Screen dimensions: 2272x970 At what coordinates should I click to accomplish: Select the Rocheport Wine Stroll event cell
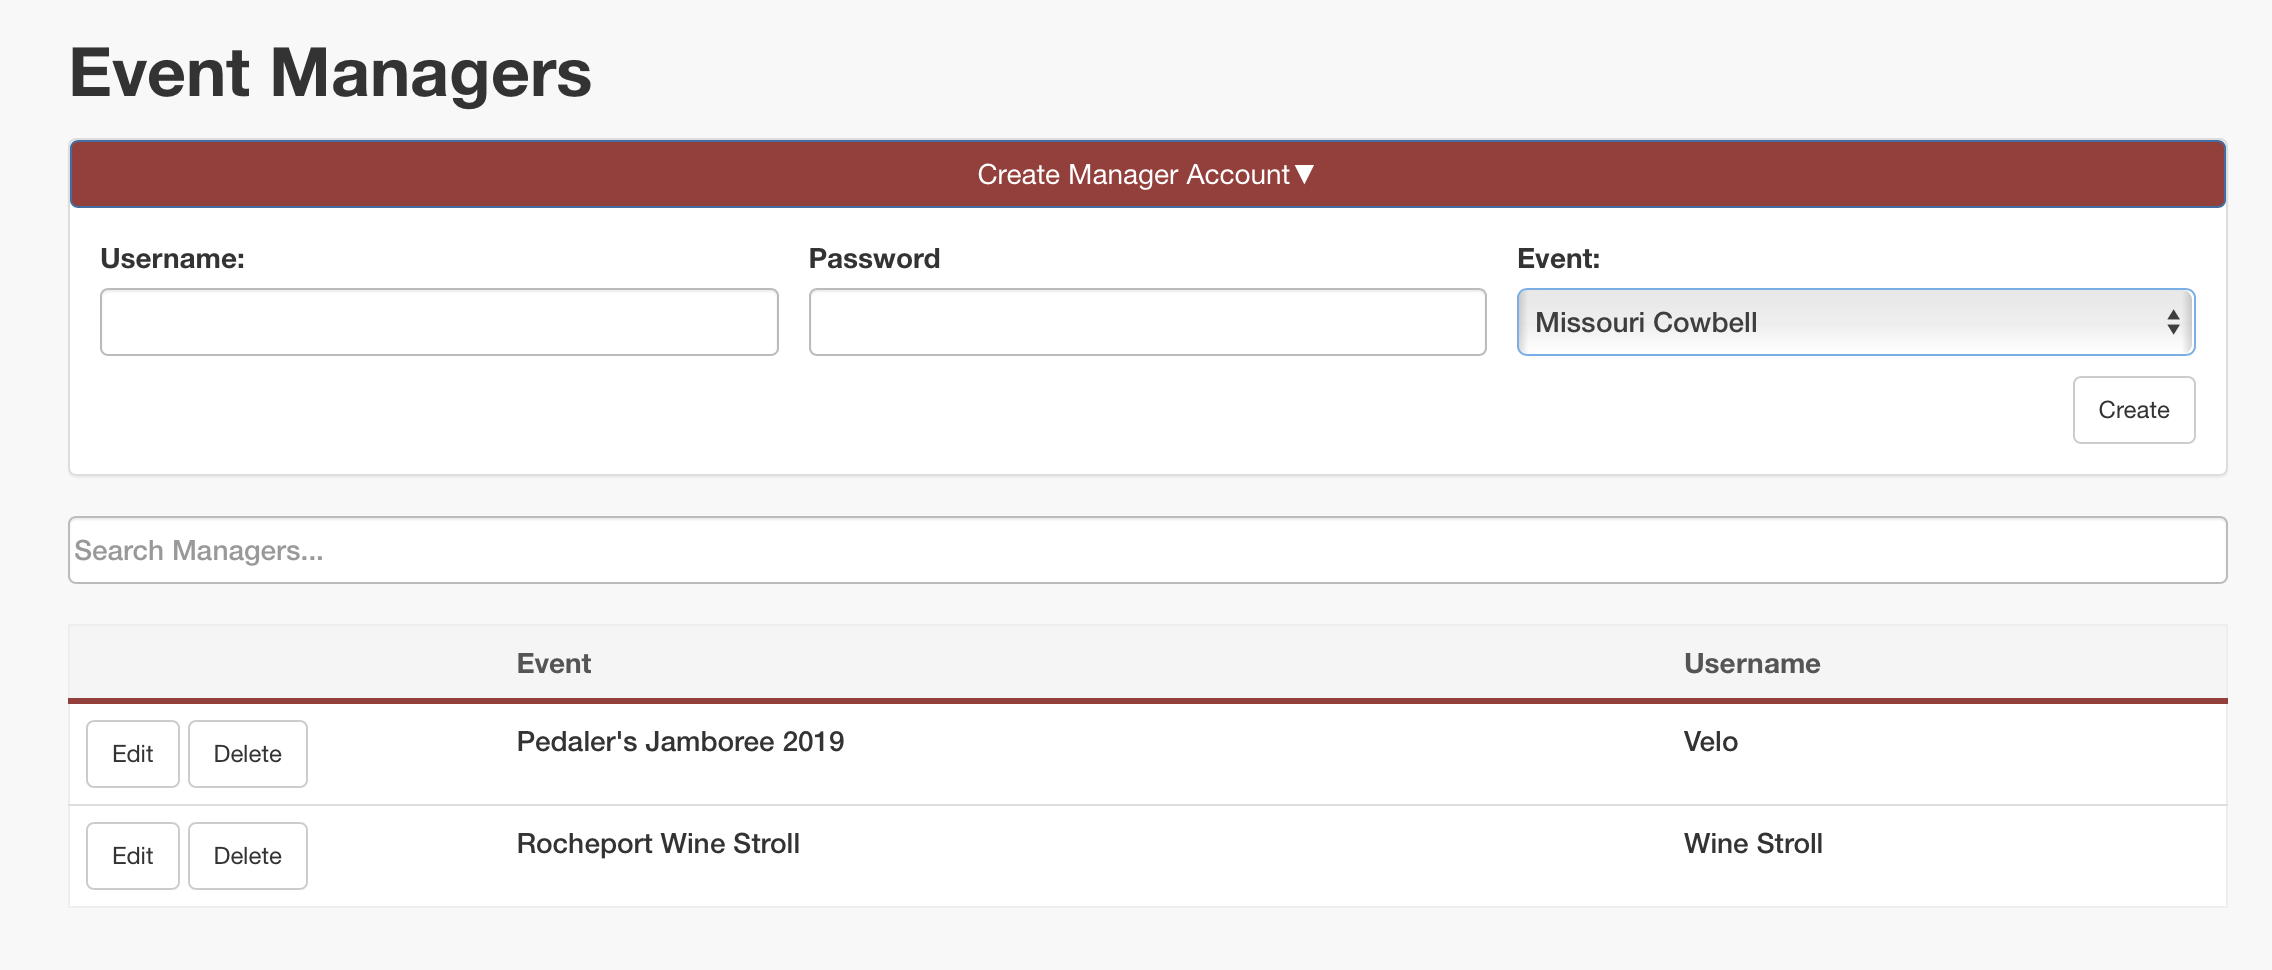(x=658, y=844)
